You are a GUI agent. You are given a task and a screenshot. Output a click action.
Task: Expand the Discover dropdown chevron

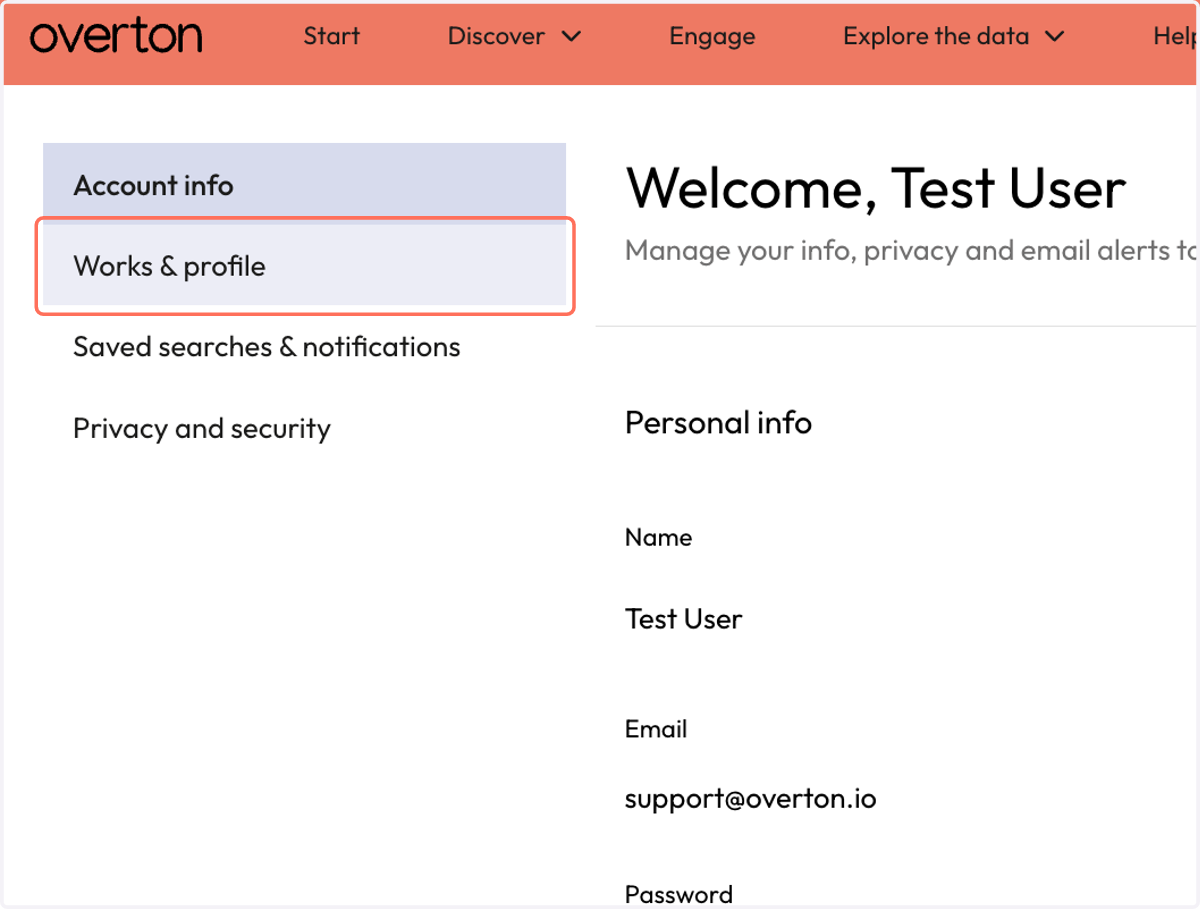(571, 37)
